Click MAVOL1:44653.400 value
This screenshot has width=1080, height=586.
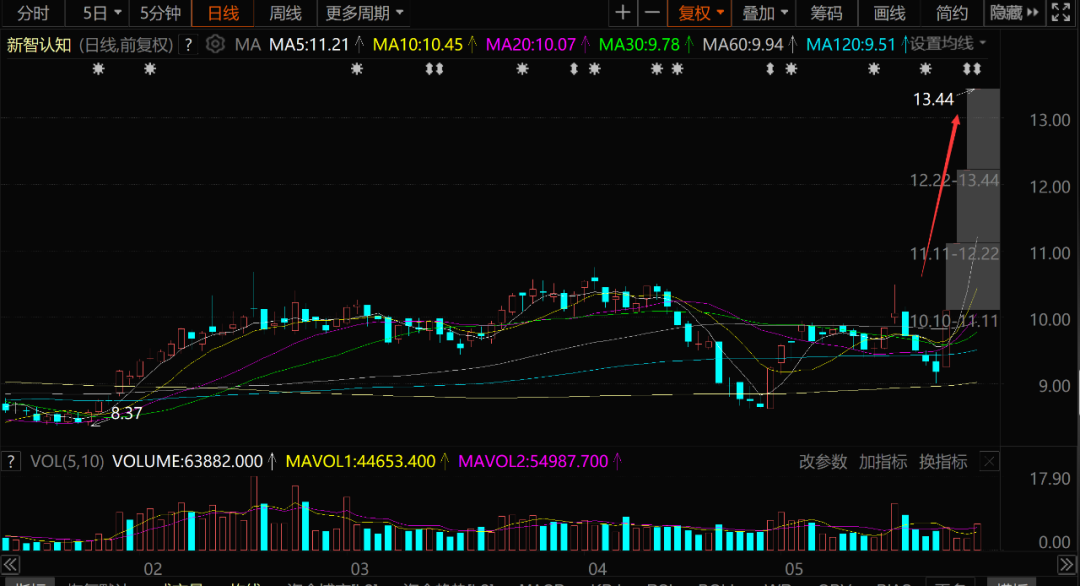point(360,461)
